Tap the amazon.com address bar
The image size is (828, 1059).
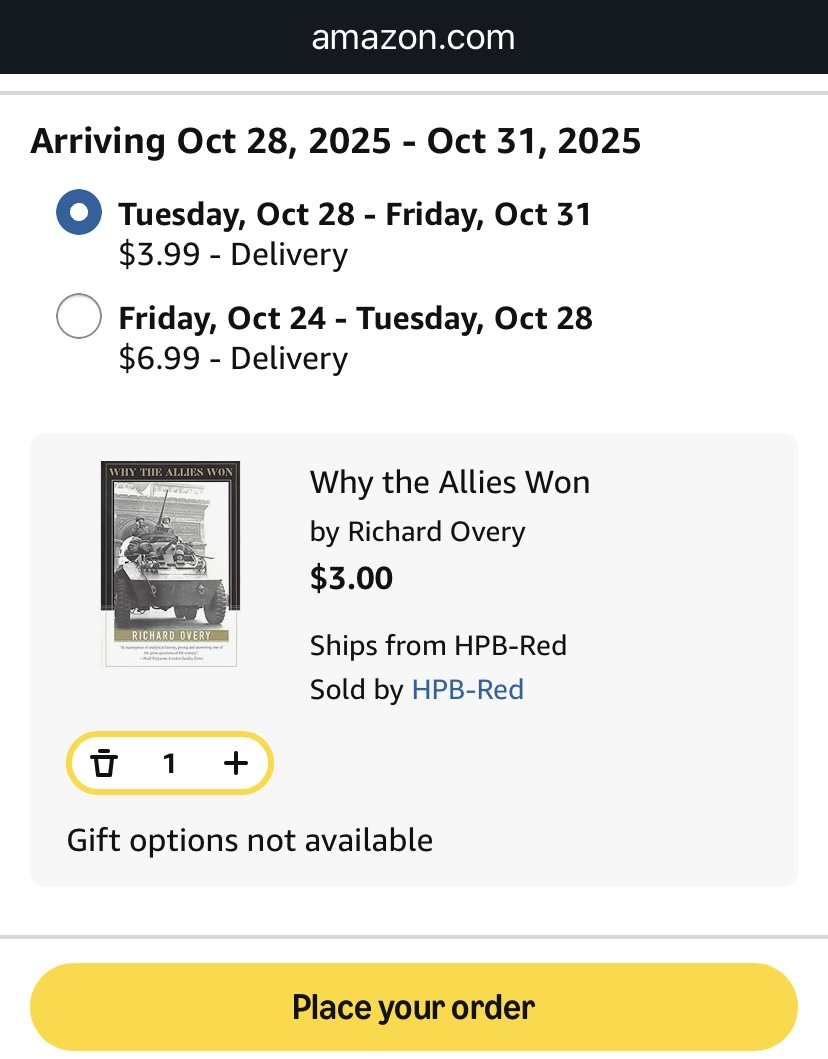click(x=413, y=38)
